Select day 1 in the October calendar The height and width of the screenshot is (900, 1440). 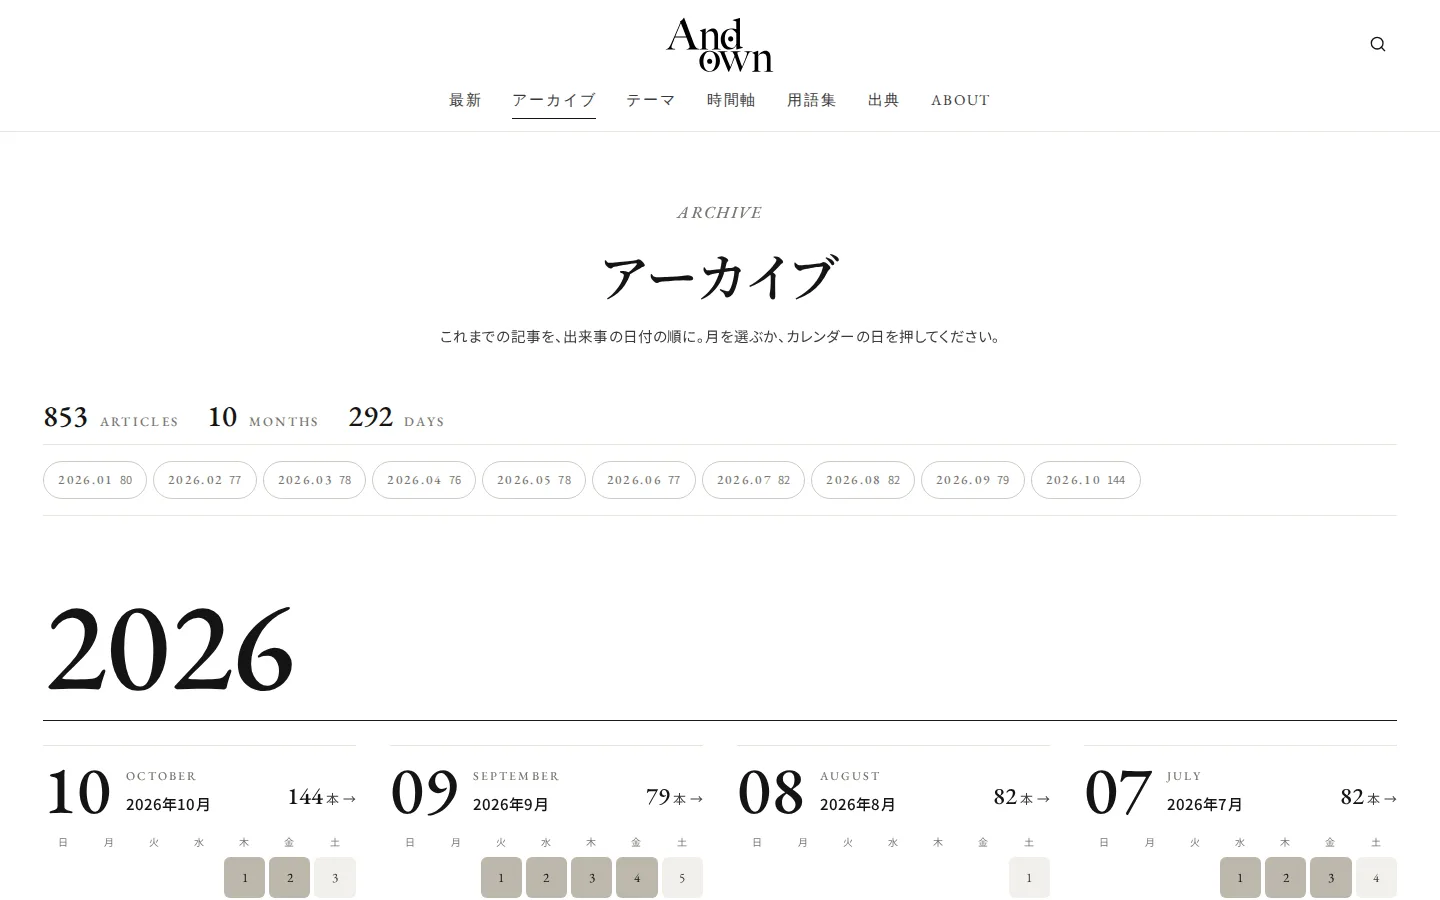pyautogui.click(x=245, y=878)
